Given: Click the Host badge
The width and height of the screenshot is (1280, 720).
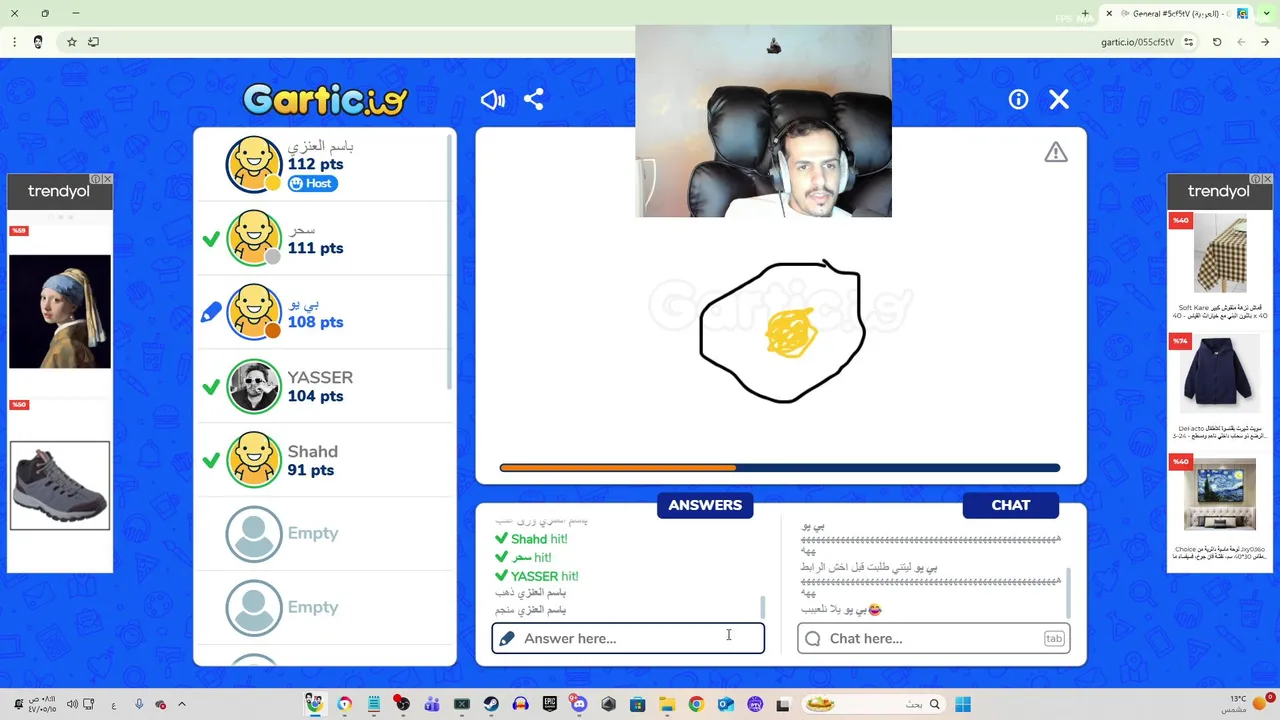Looking at the screenshot, I should [x=313, y=183].
